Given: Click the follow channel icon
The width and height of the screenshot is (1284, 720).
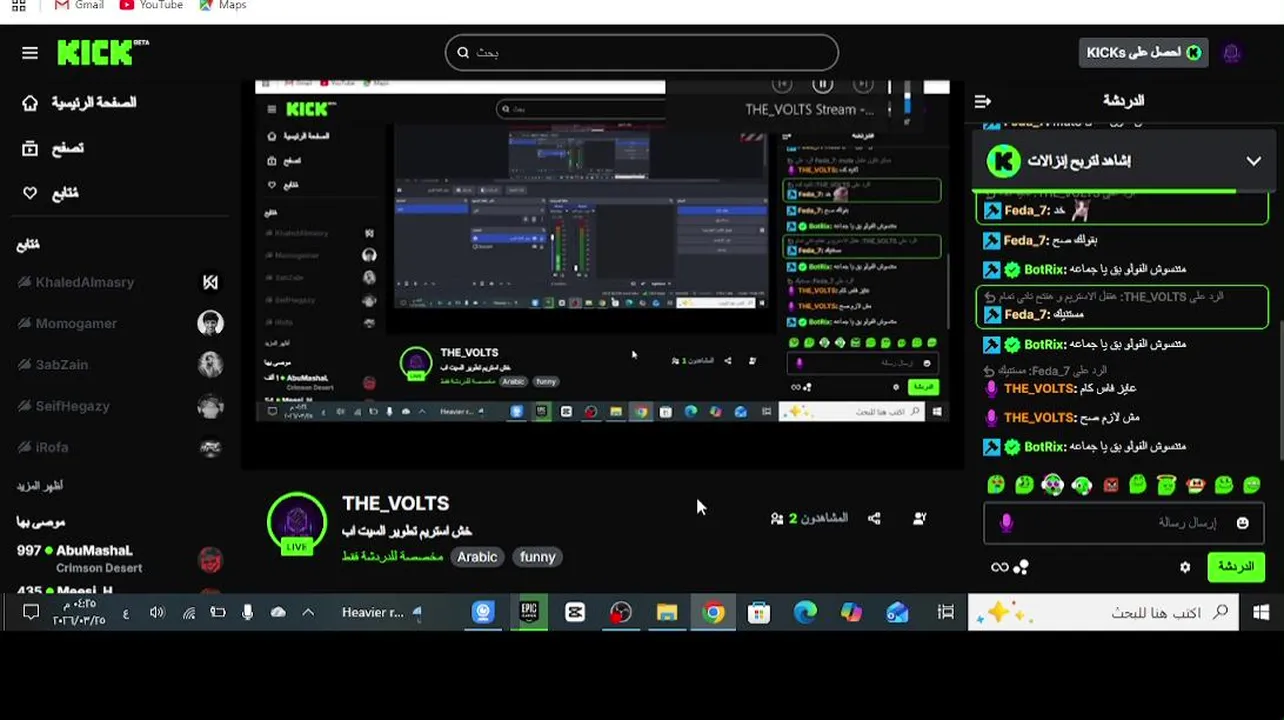Looking at the screenshot, I should click(919, 518).
